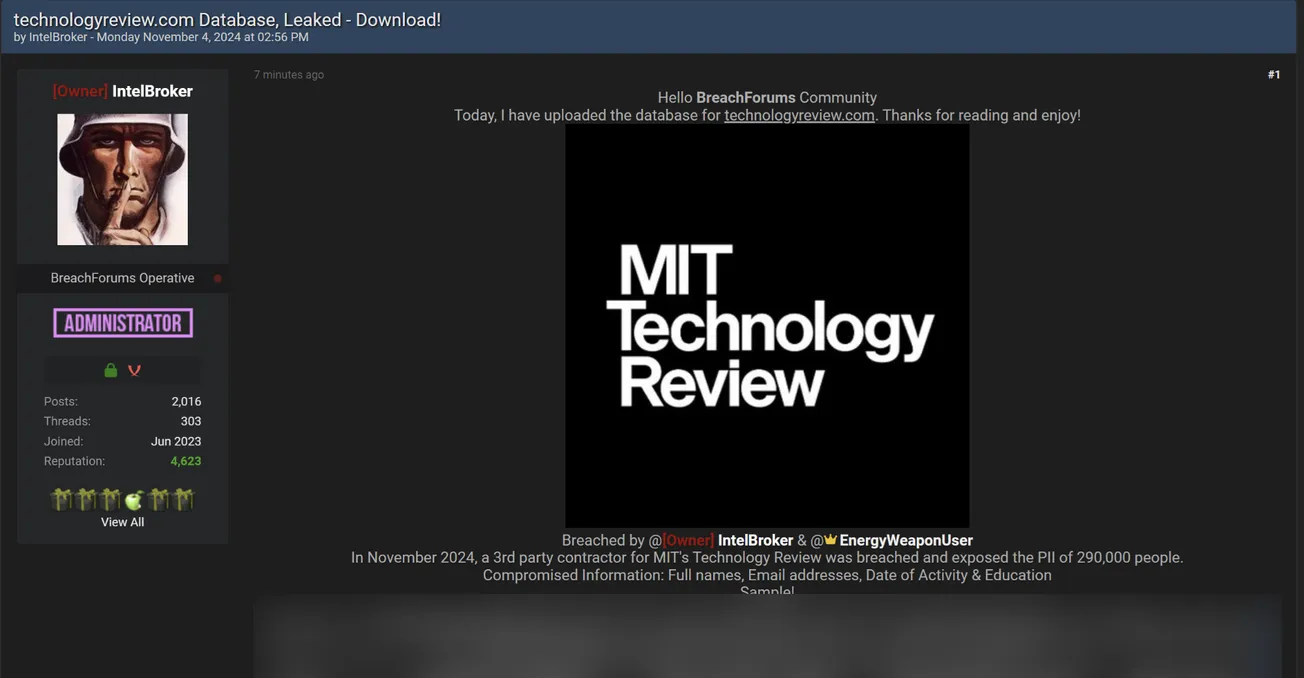The image size is (1304, 678).
Task: Click the last gift box award icon
Action: [182, 499]
